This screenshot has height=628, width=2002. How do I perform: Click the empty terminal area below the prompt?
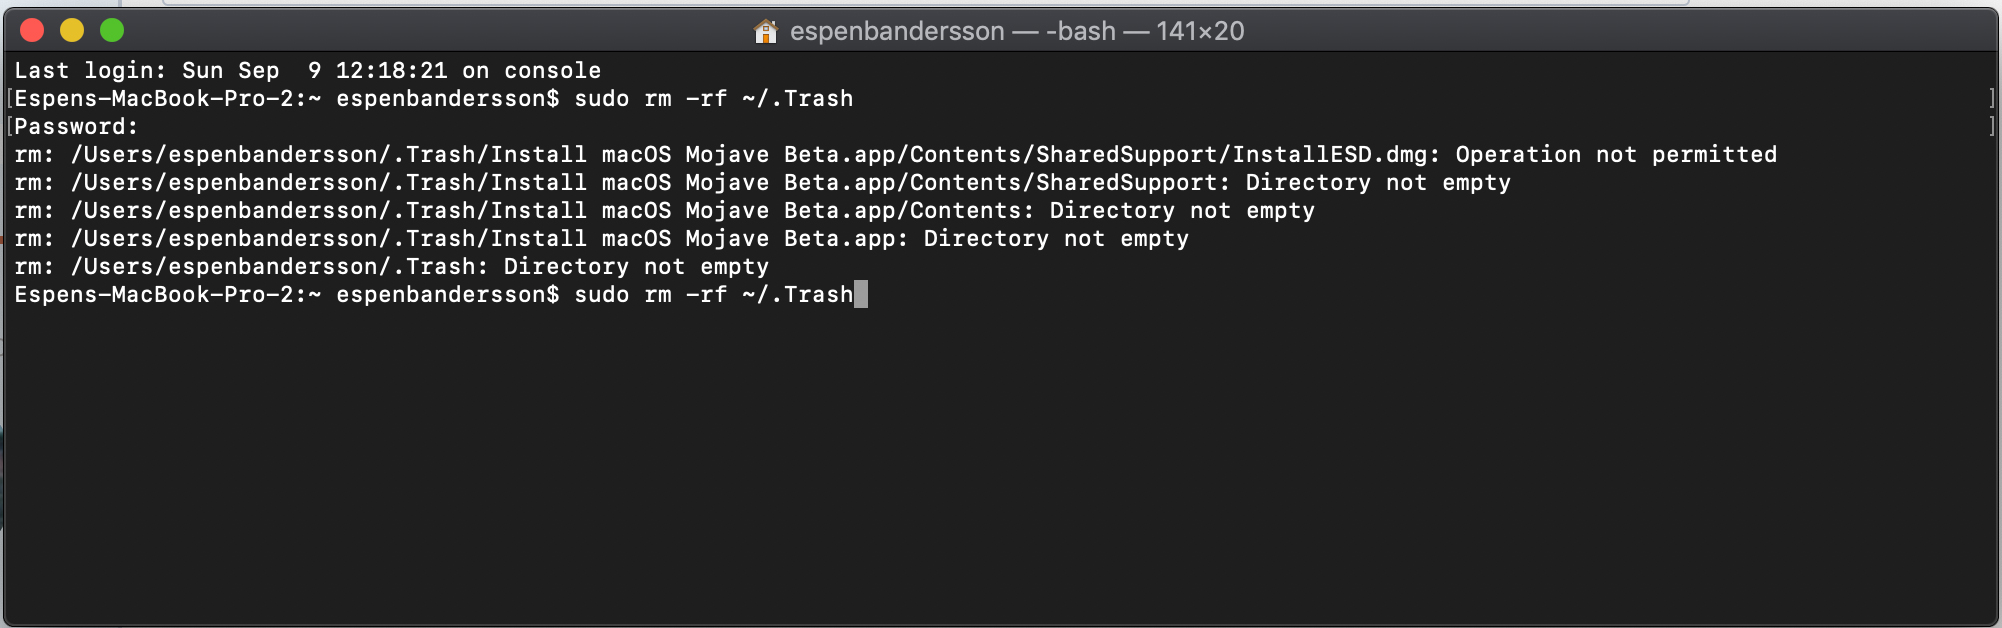pyautogui.click(x=1000, y=460)
